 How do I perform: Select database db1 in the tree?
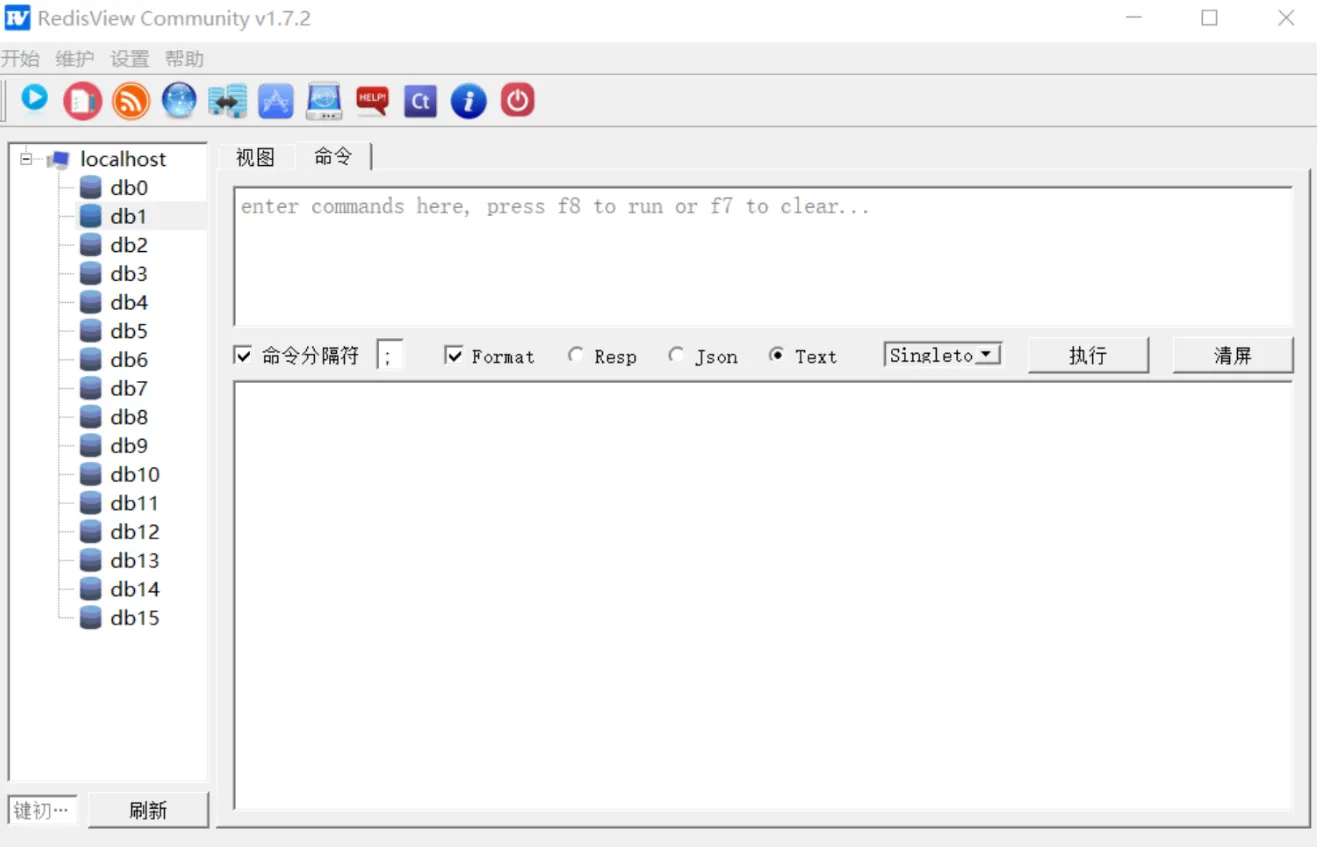(129, 216)
